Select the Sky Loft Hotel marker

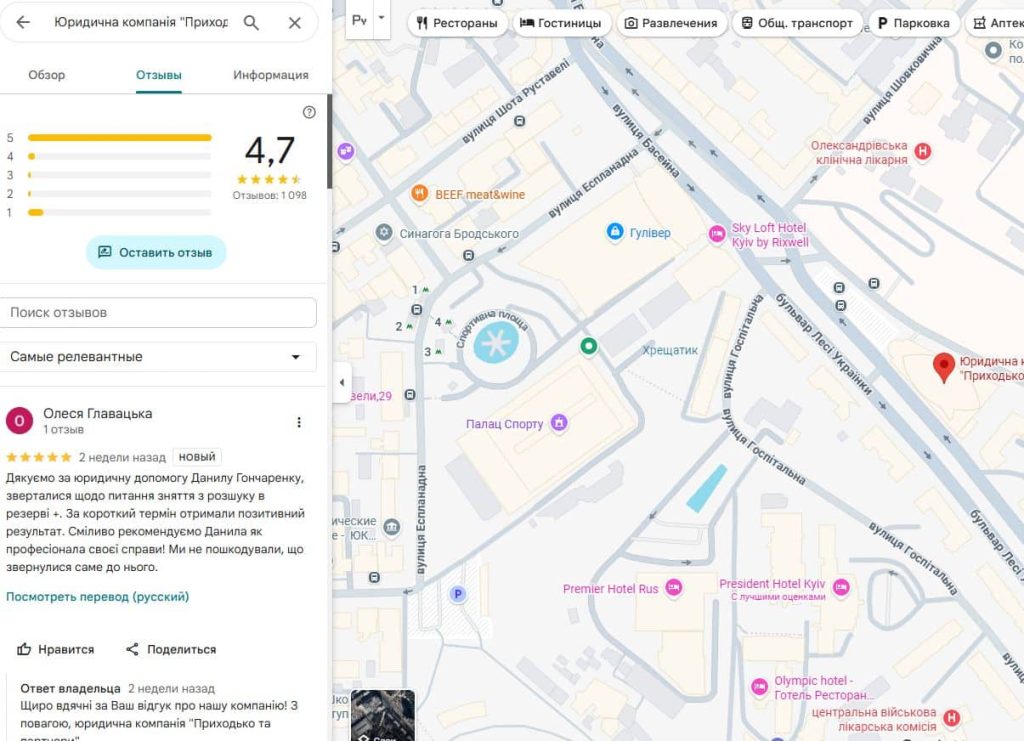tap(716, 234)
